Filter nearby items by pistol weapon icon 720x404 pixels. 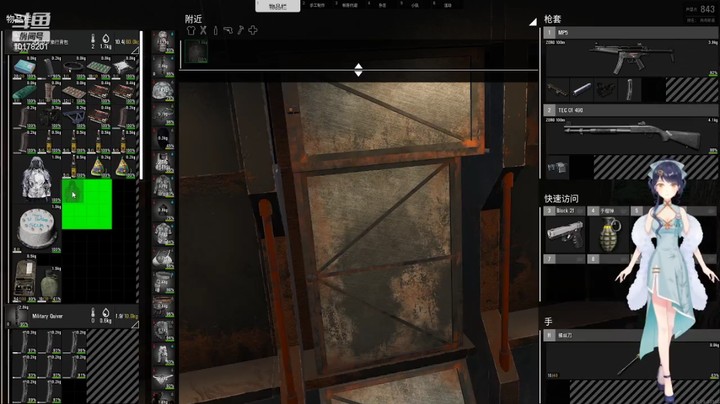(228, 30)
